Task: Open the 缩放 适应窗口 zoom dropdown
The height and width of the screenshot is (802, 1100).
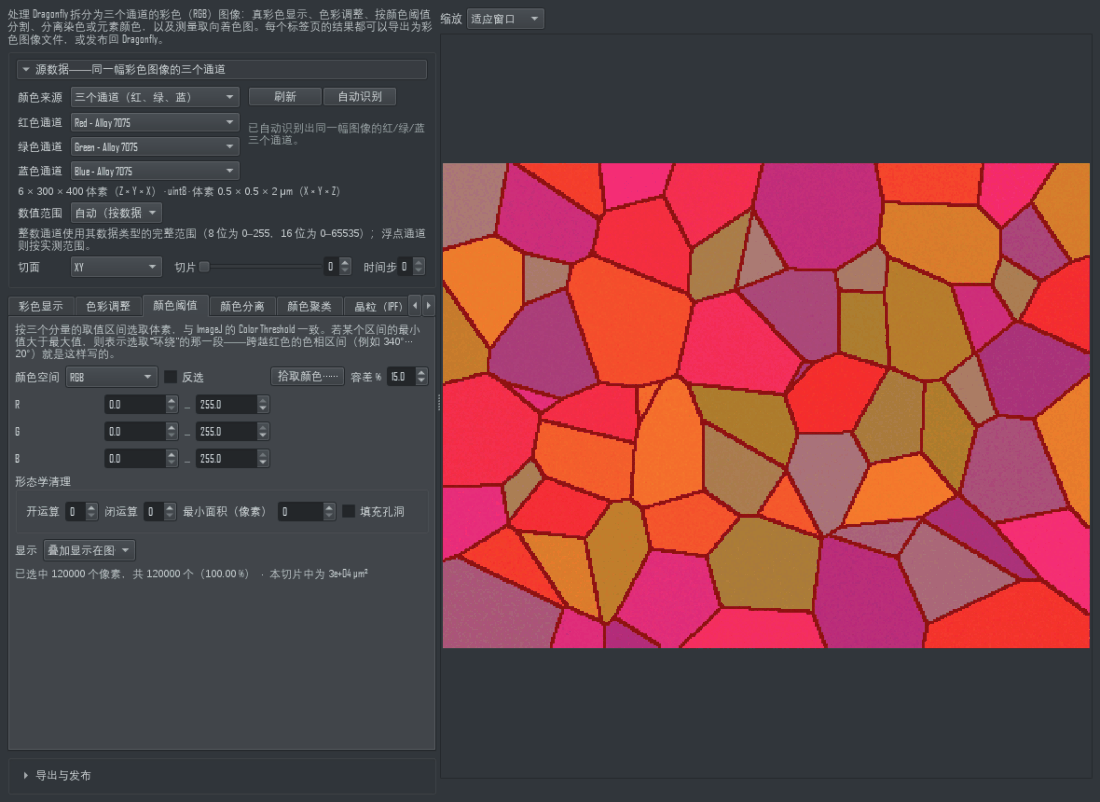Action: (x=505, y=19)
